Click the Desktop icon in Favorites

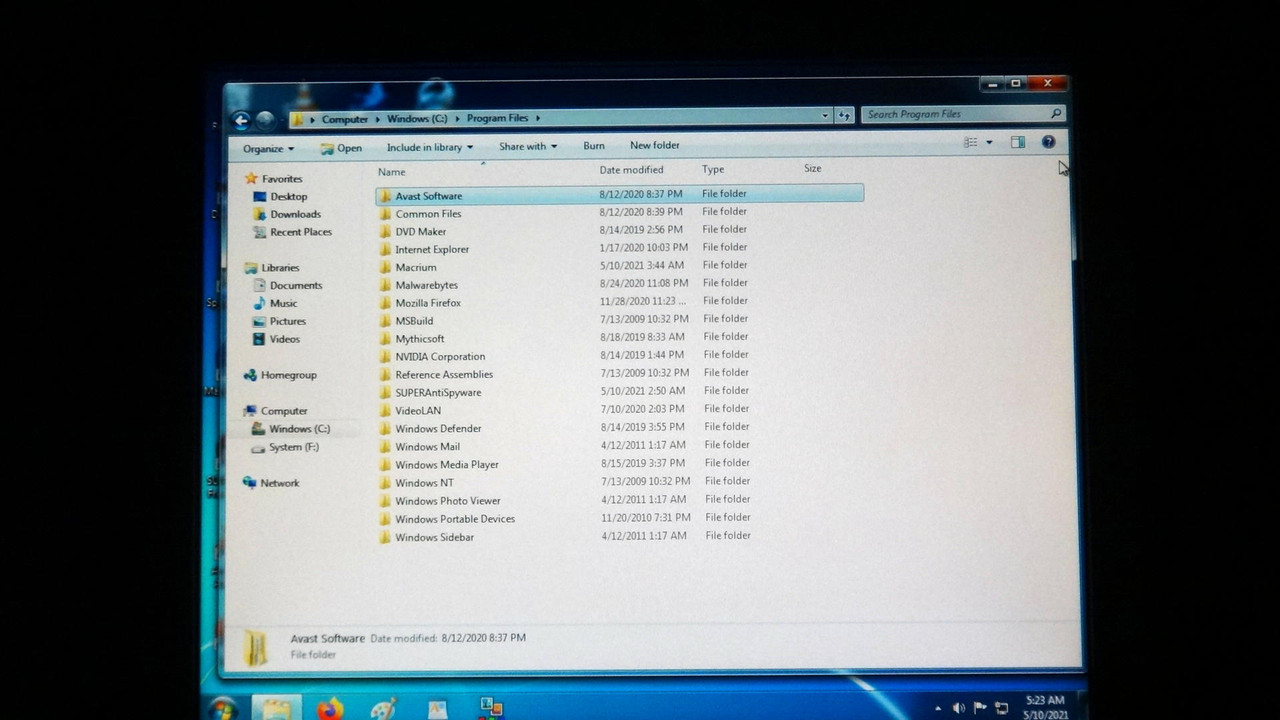[x=260, y=197]
